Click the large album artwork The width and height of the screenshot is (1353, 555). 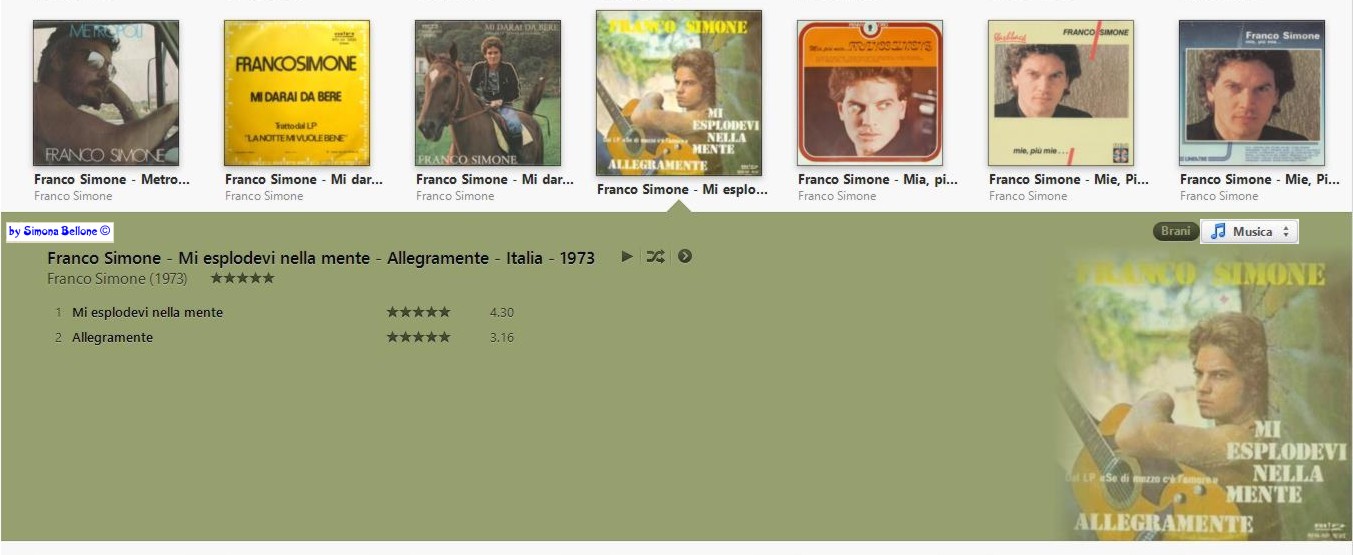click(x=1200, y=395)
